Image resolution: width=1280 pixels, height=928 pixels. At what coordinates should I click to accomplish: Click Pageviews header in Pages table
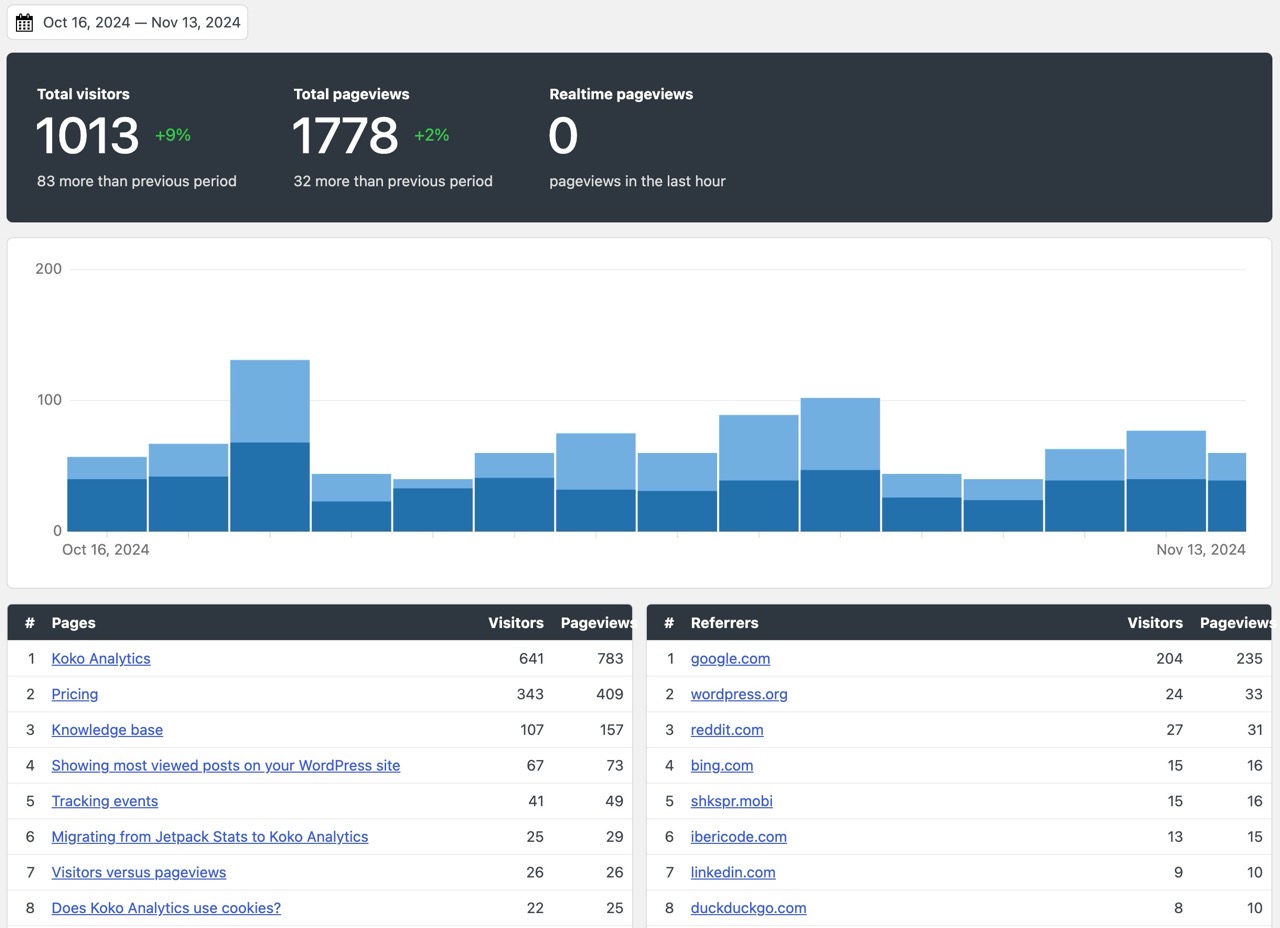(596, 622)
